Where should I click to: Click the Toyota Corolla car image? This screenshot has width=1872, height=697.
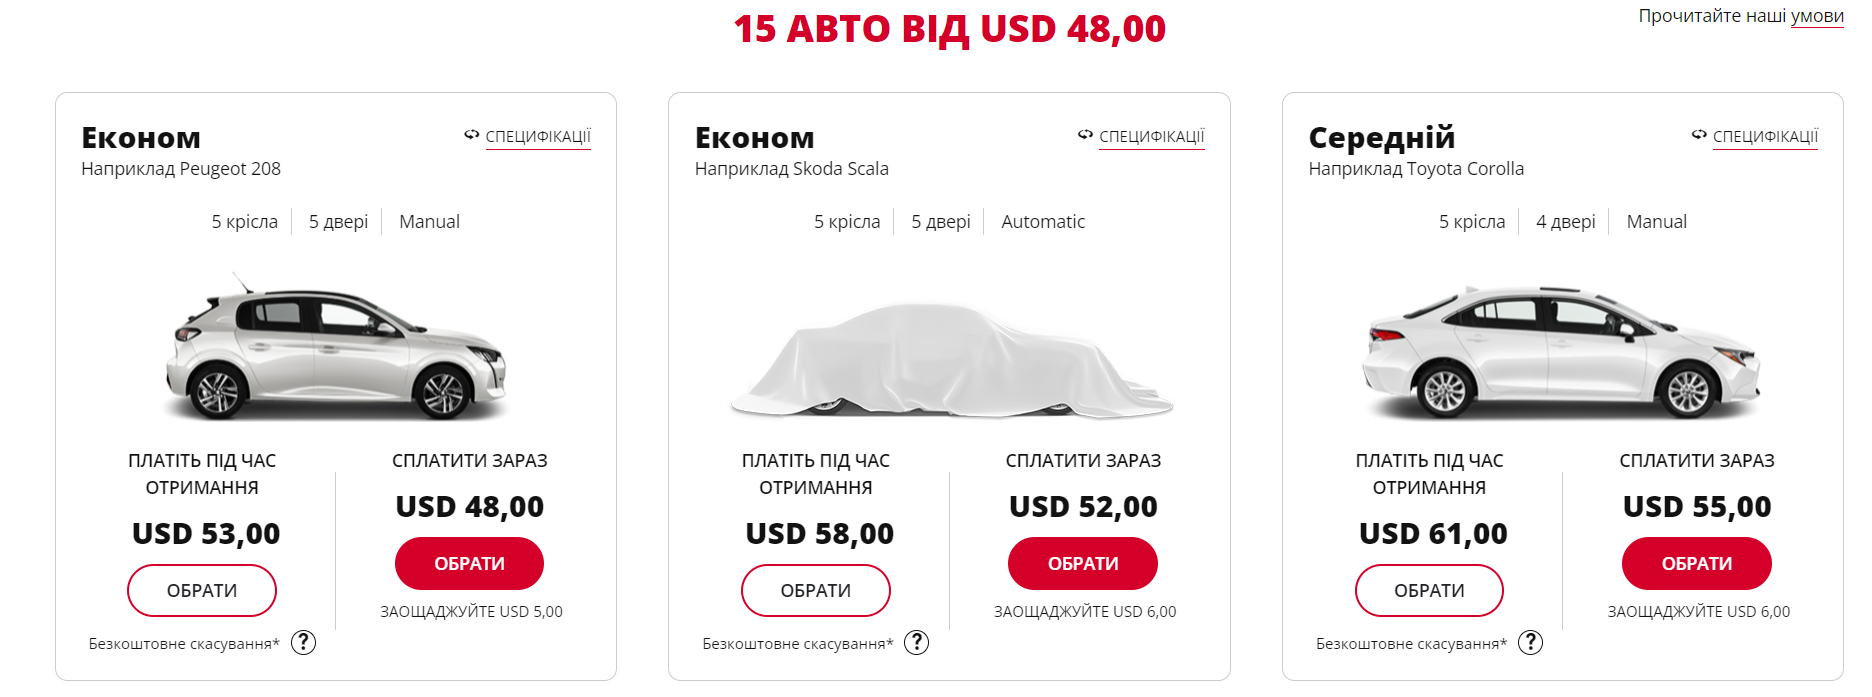click(x=1562, y=352)
